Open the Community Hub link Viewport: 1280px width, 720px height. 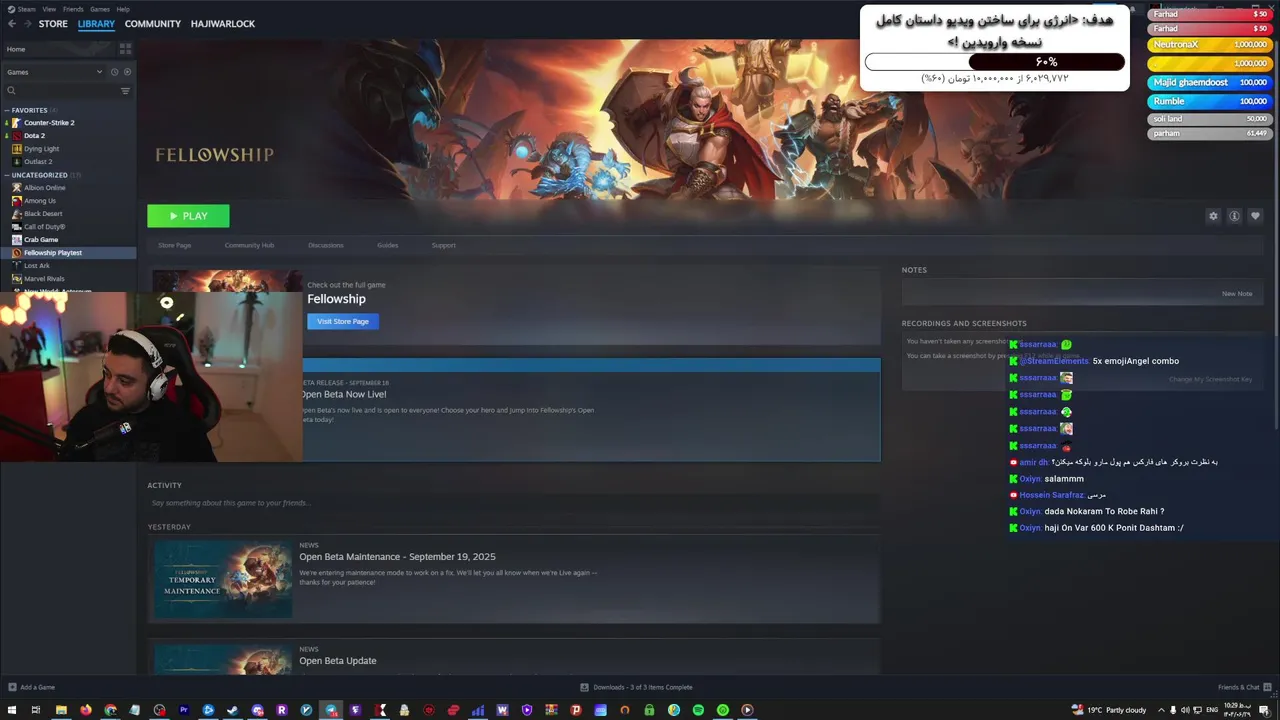tap(249, 245)
